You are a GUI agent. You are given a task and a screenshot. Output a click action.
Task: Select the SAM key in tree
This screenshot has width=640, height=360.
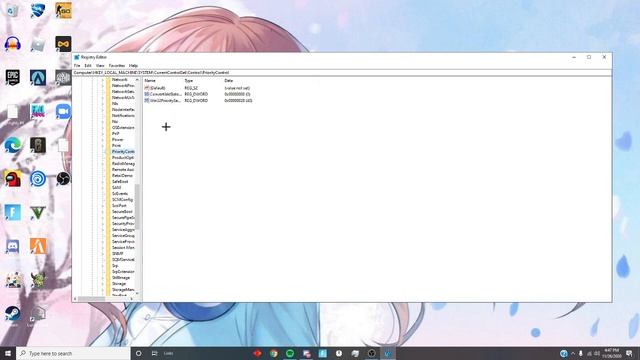tap(116, 187)
